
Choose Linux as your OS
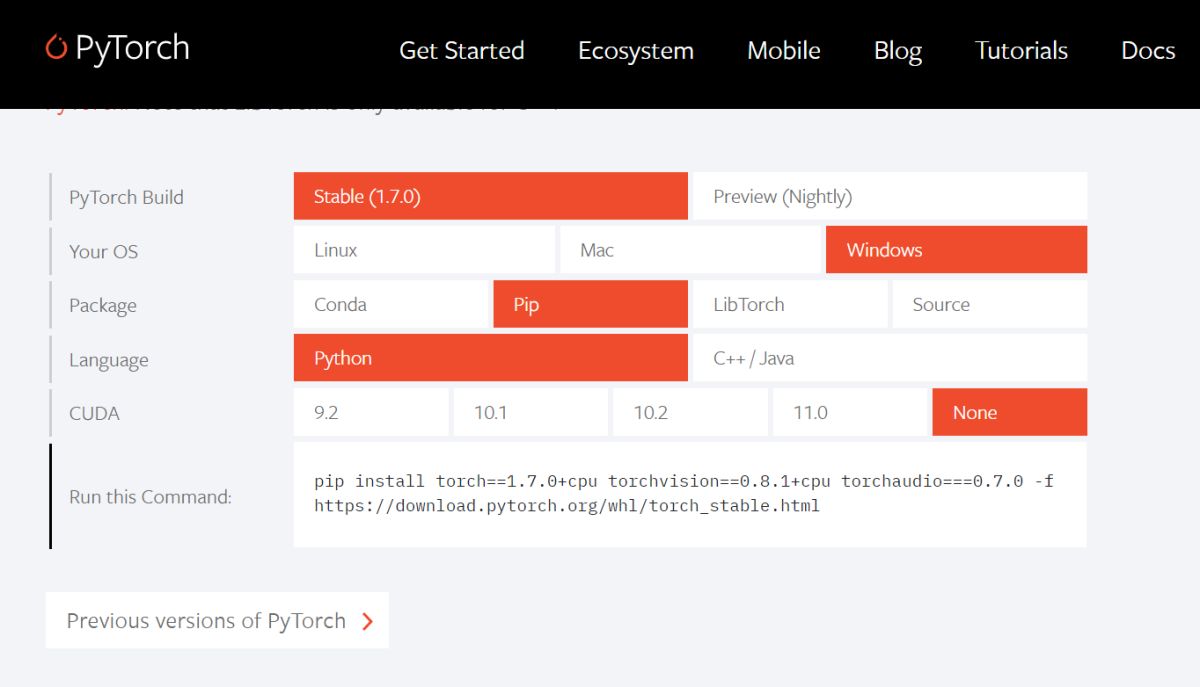[x=424, y=250]
